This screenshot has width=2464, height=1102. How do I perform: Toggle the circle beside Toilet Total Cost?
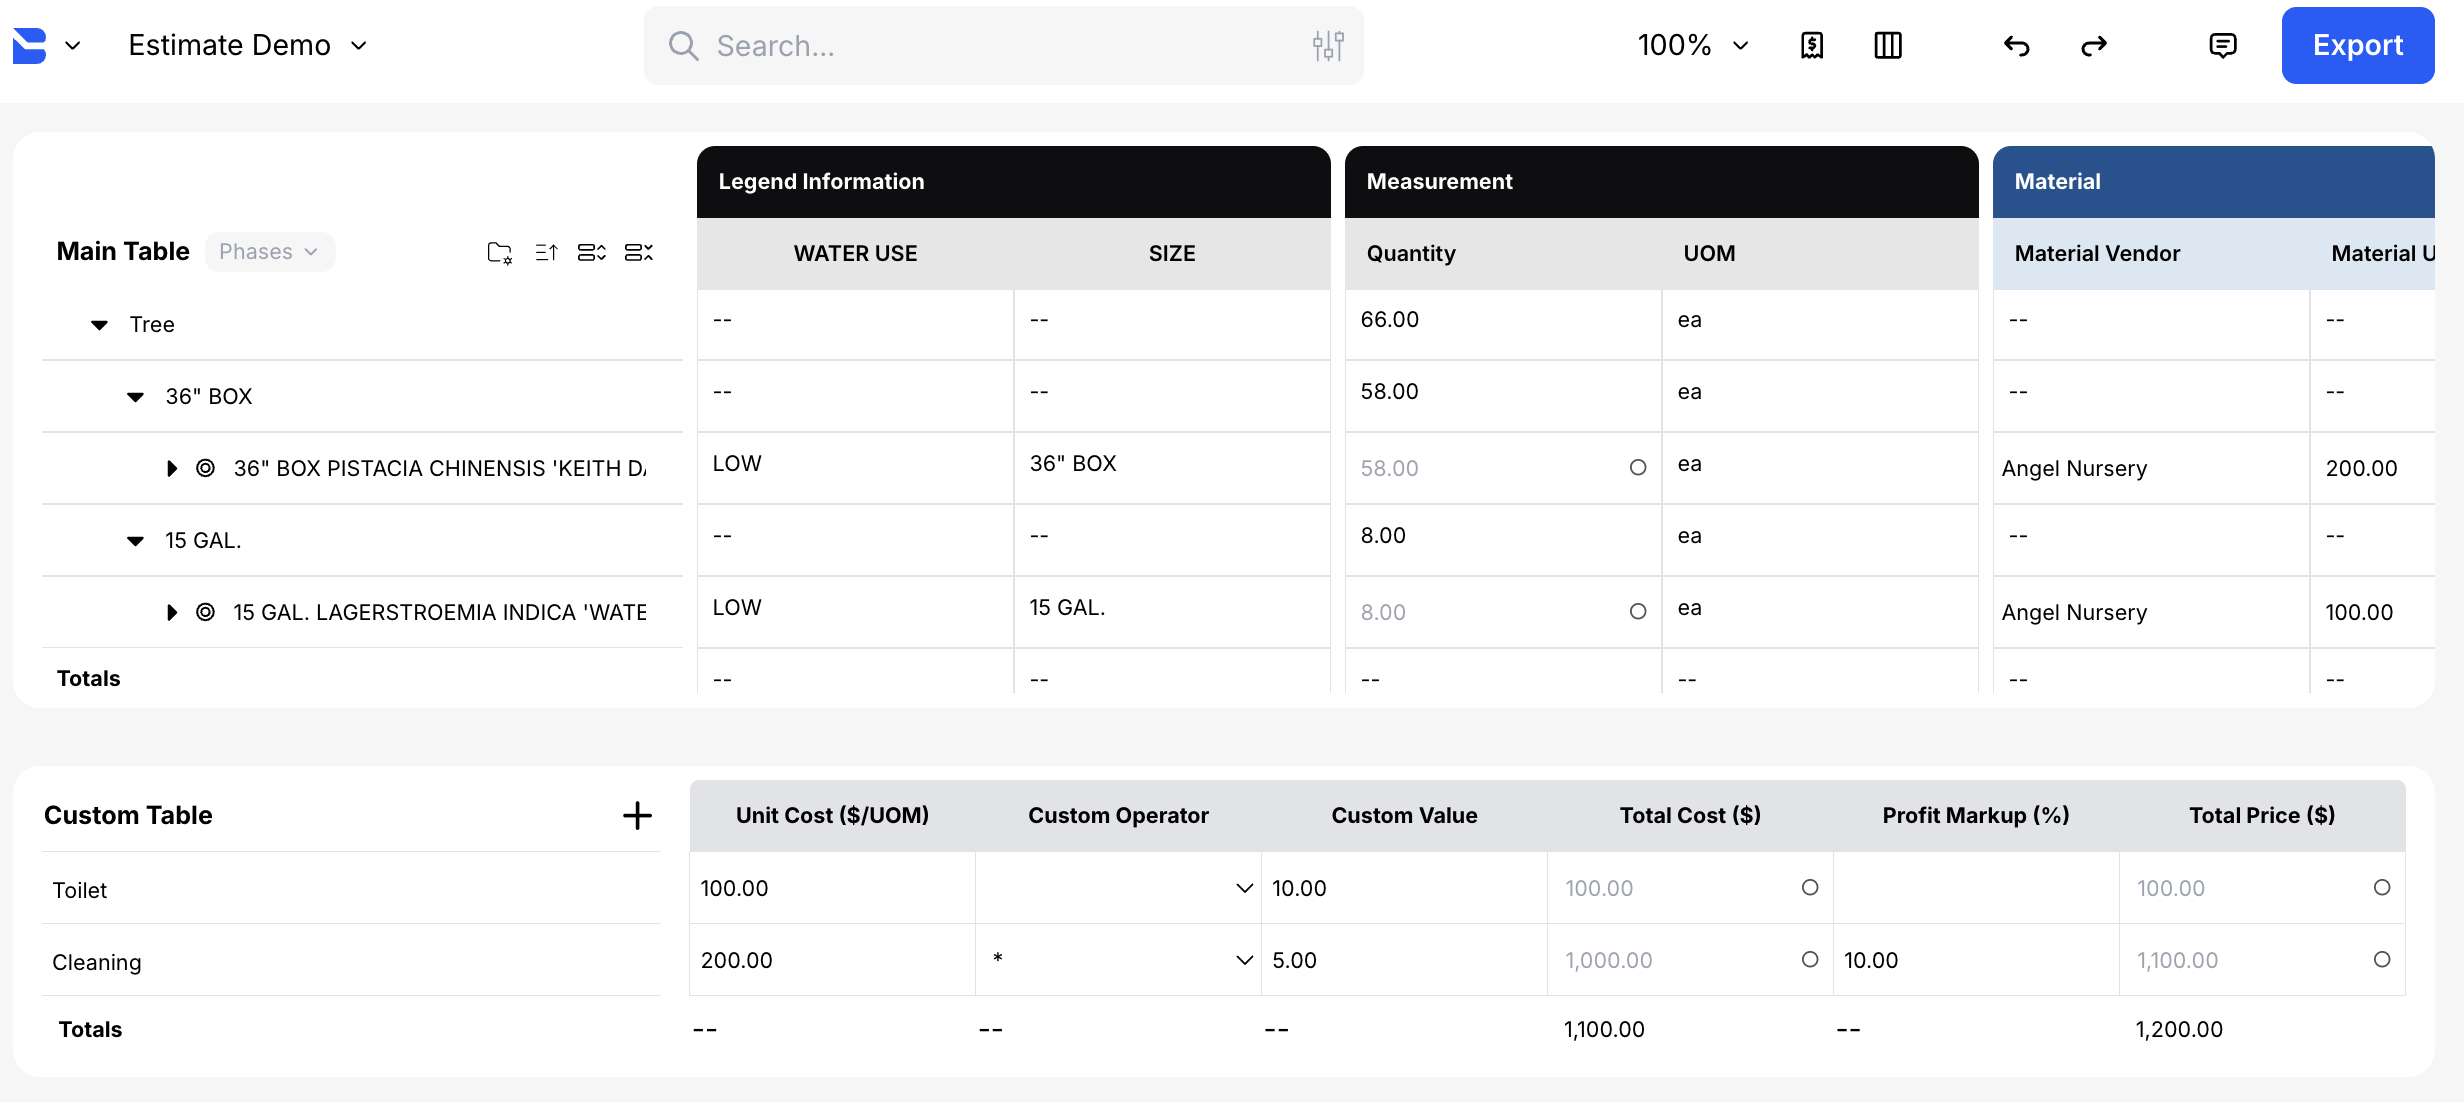coord(1809,888)
